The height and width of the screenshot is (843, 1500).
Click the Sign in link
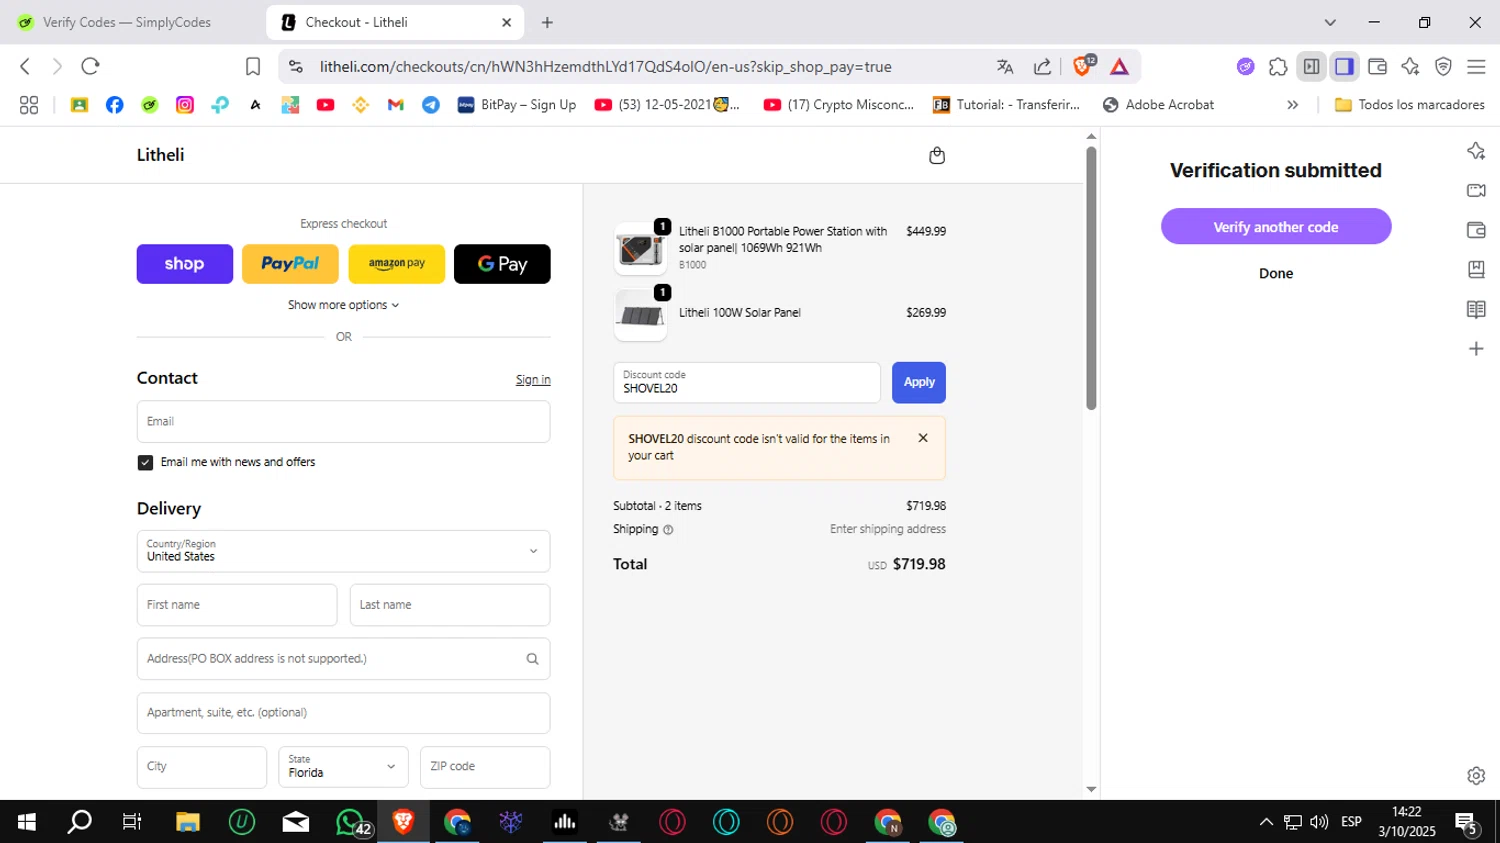tap(533, 380)
